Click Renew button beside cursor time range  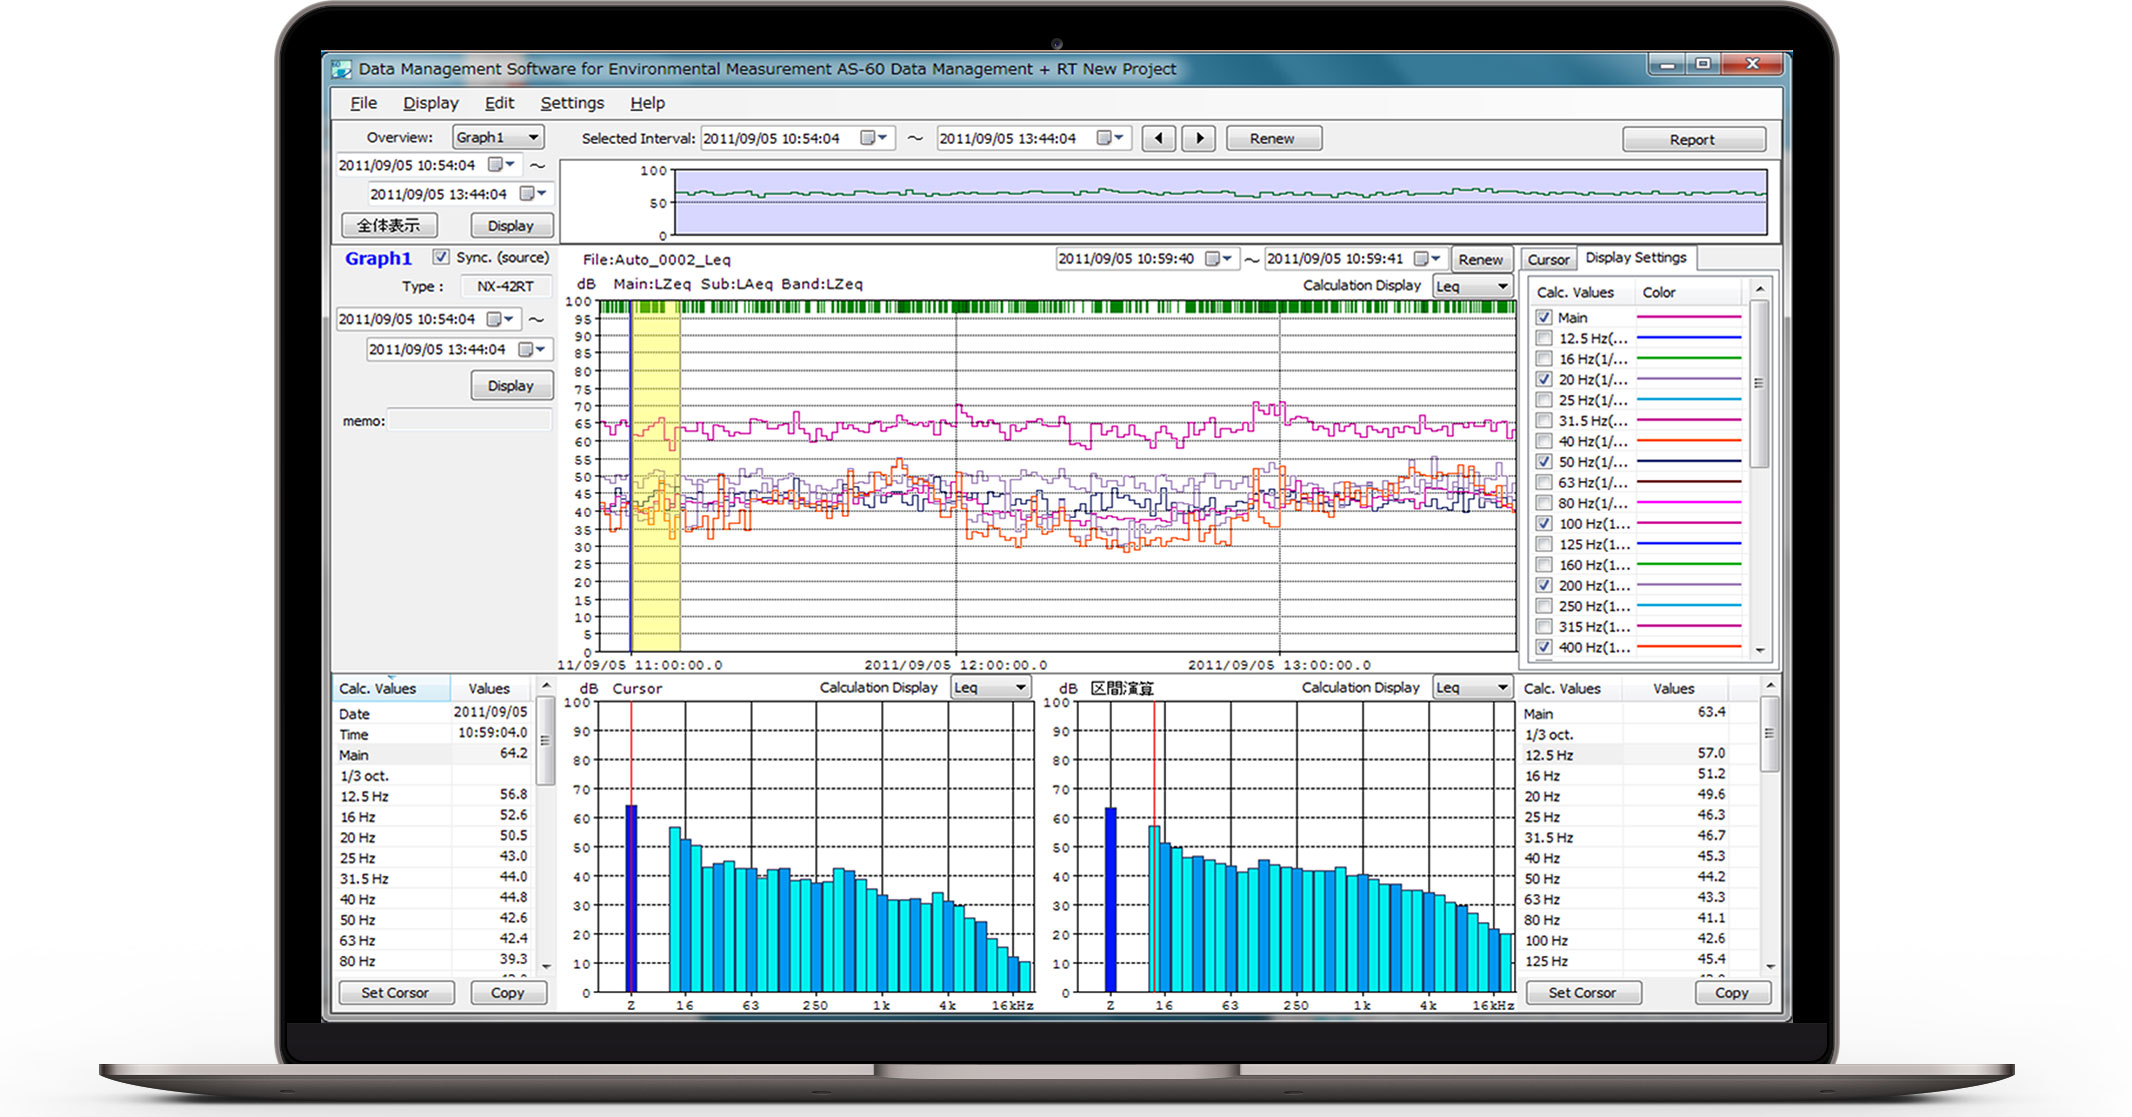(x=1480, y=260)
